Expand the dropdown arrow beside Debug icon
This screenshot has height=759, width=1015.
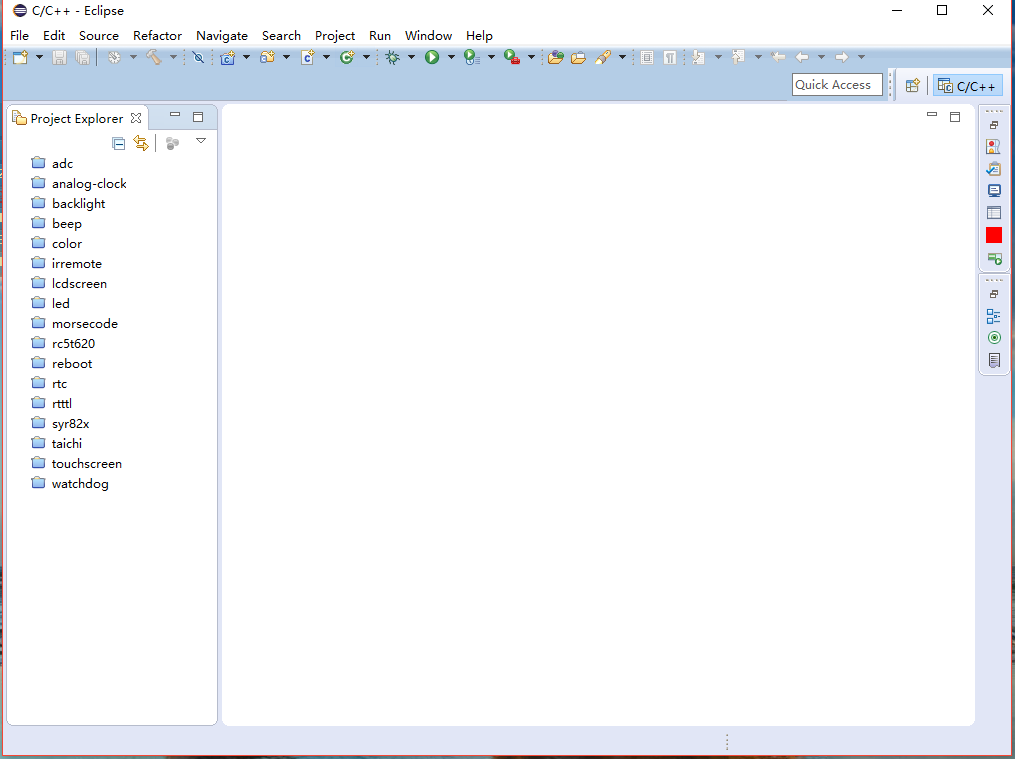(411, 58)
